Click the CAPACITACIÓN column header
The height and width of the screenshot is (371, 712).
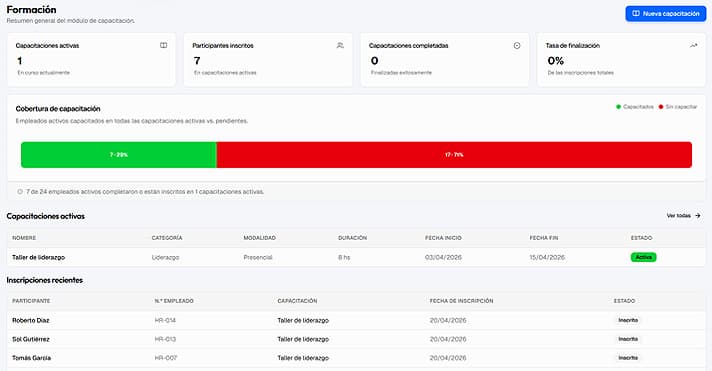(x=297, y=301)
